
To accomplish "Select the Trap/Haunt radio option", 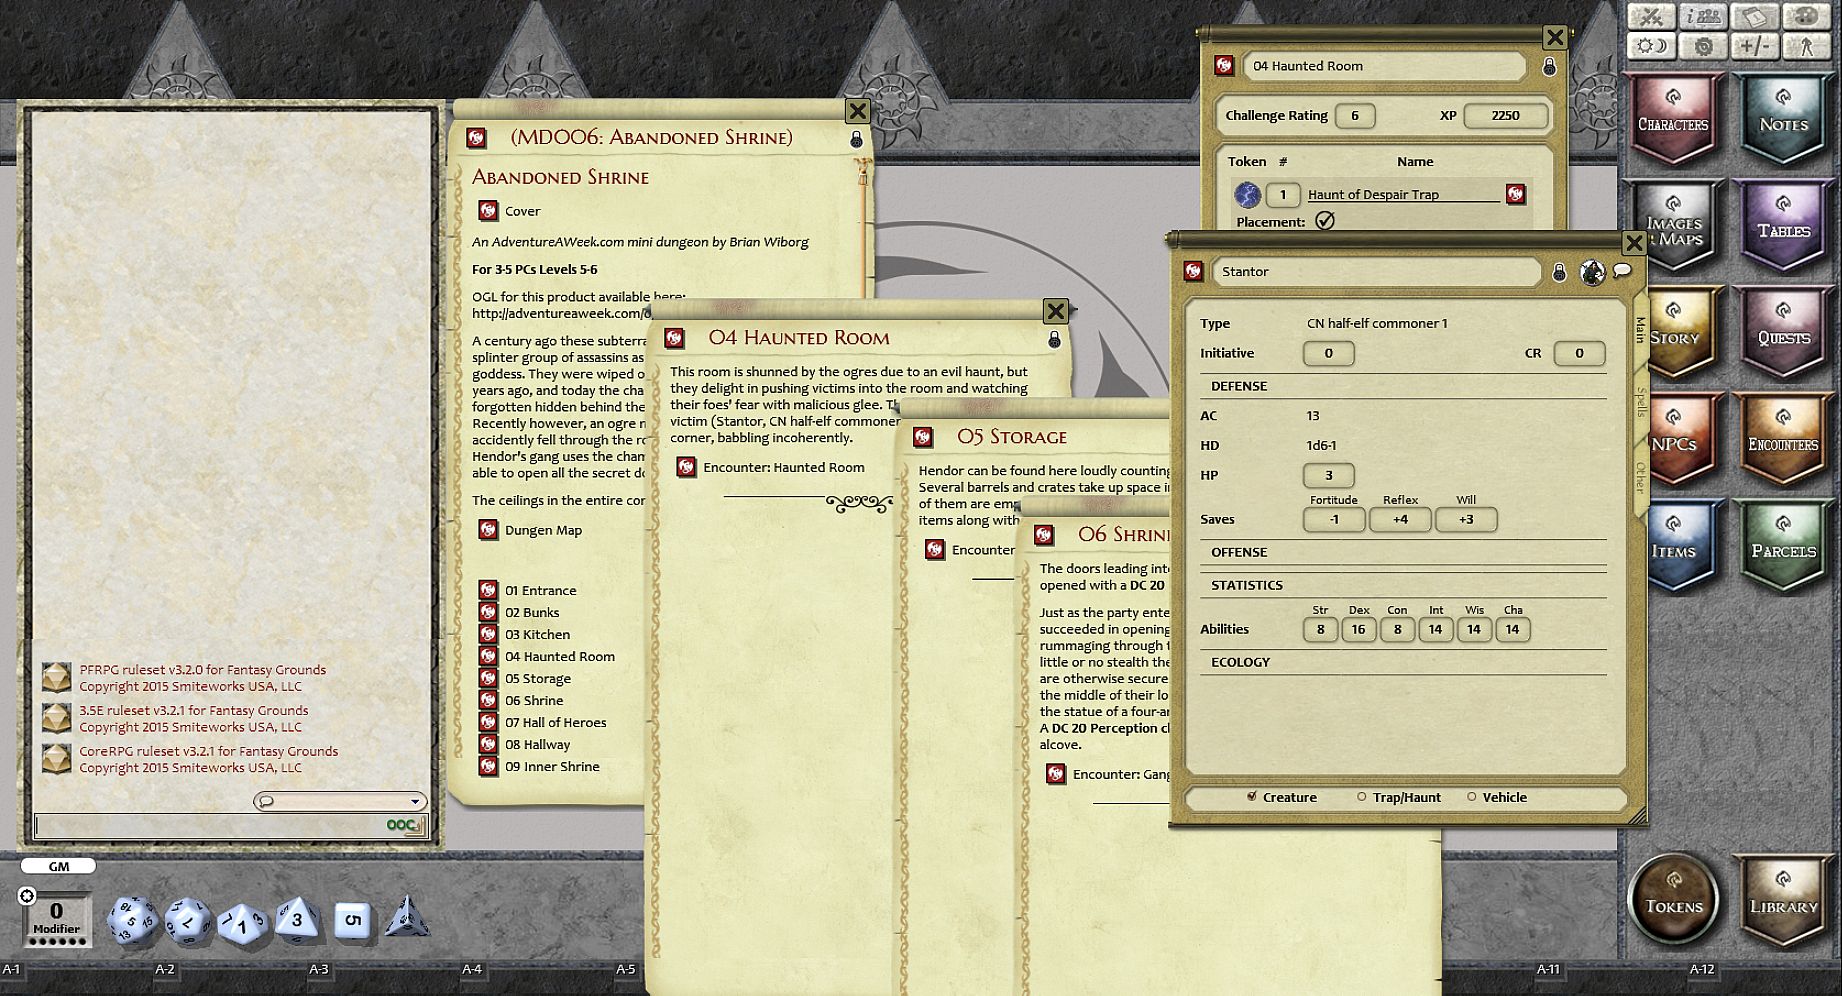I will (x=1362, y=797).
